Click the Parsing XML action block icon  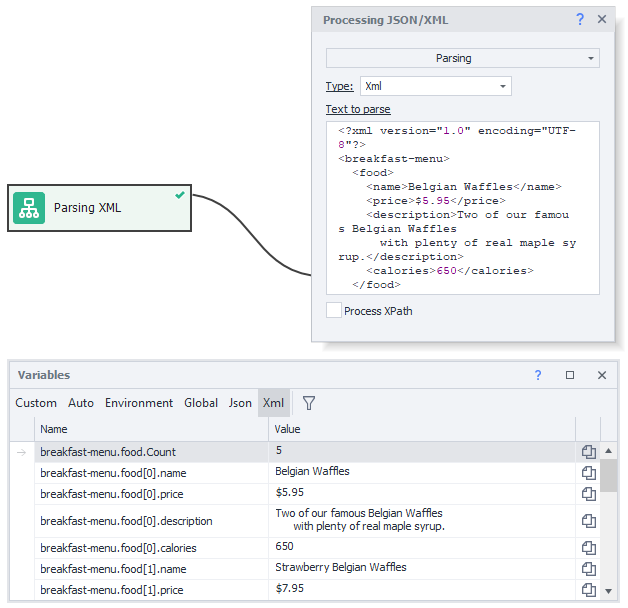click(x=29, y=208)
